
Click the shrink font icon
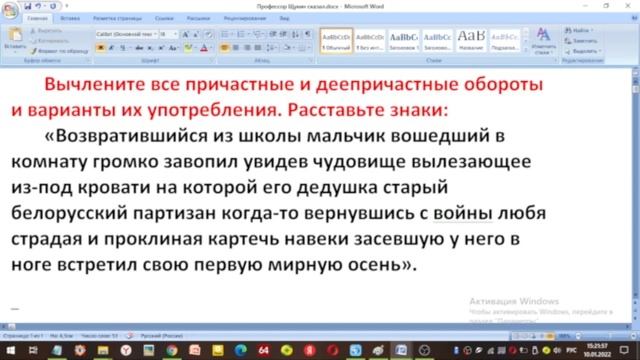[x=196, y=35]
